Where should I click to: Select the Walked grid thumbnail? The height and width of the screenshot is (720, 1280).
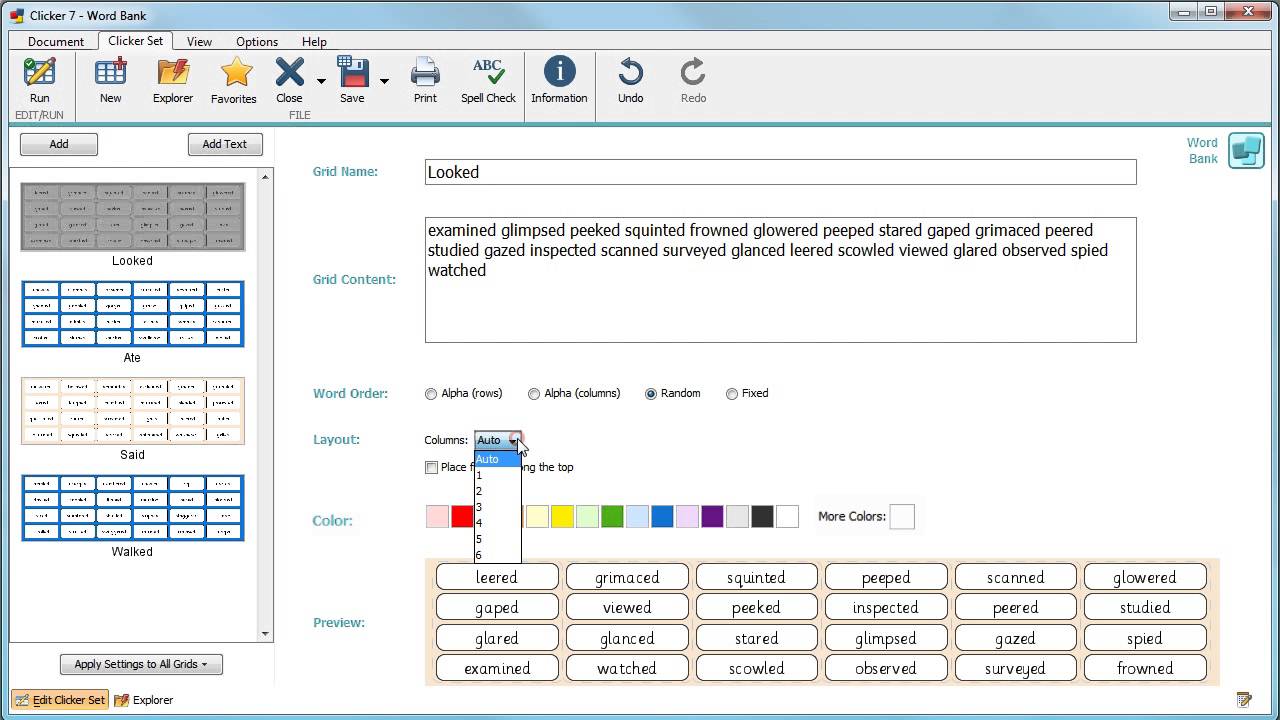[x=133, y=507]
